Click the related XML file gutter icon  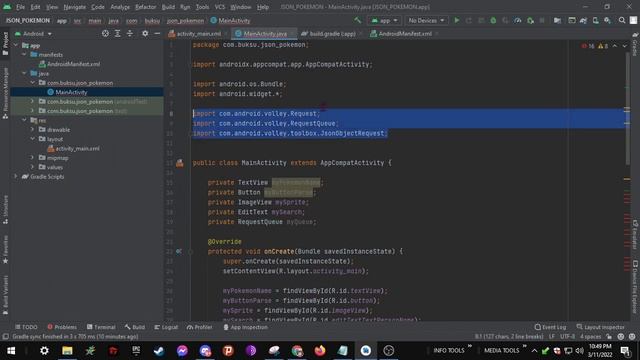(x=180, y=163)
